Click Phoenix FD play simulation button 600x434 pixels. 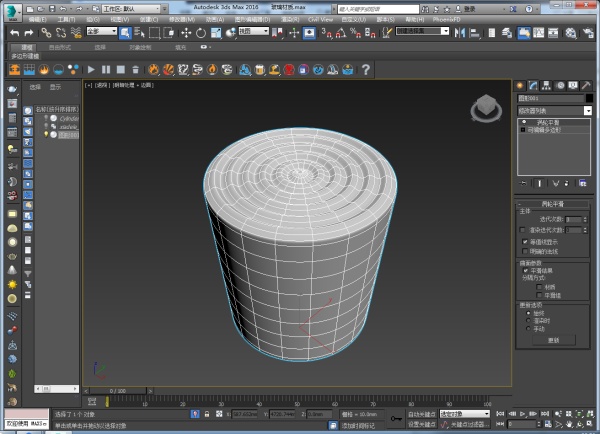tap(91, 70)
